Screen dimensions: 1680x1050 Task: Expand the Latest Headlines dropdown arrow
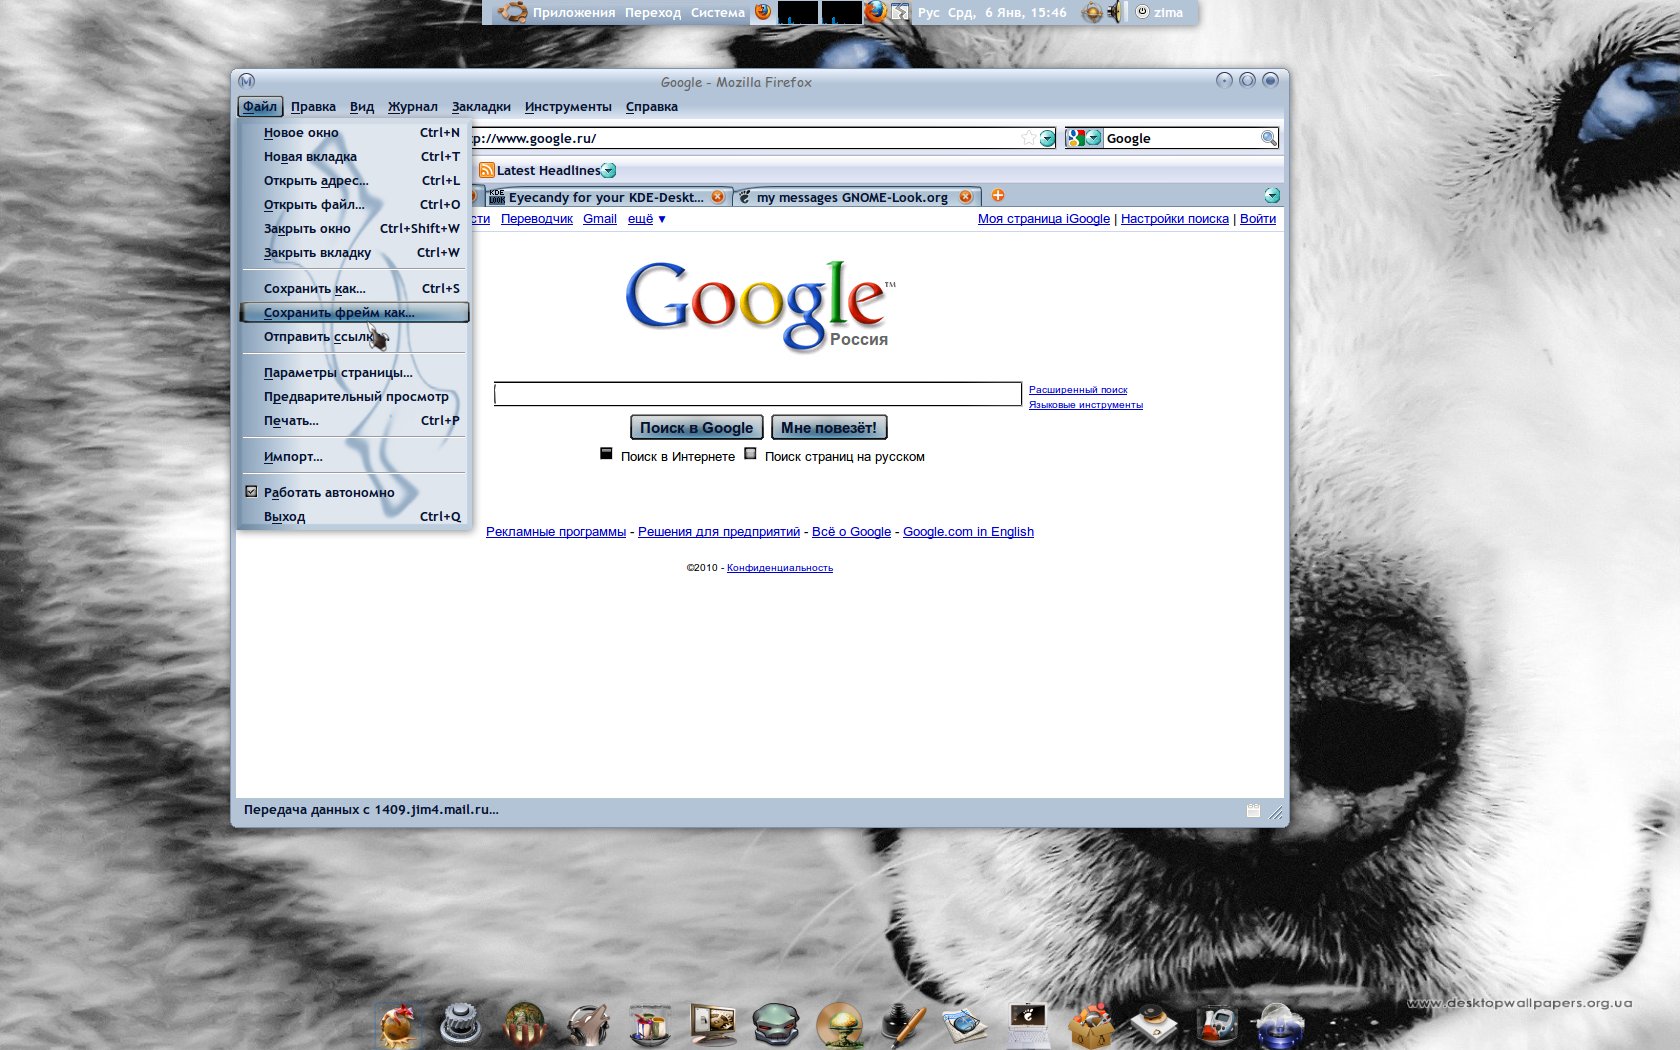click(609, 170)
